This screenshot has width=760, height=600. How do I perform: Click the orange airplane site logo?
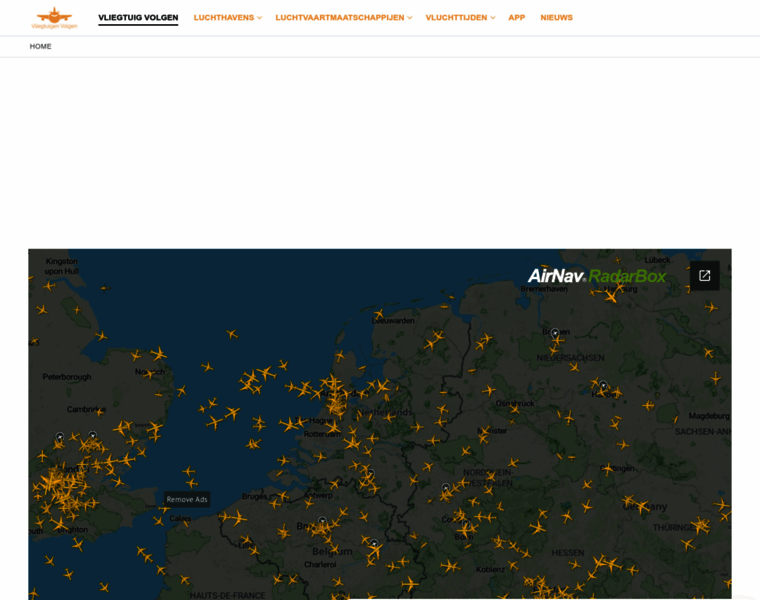coord(54,17)
